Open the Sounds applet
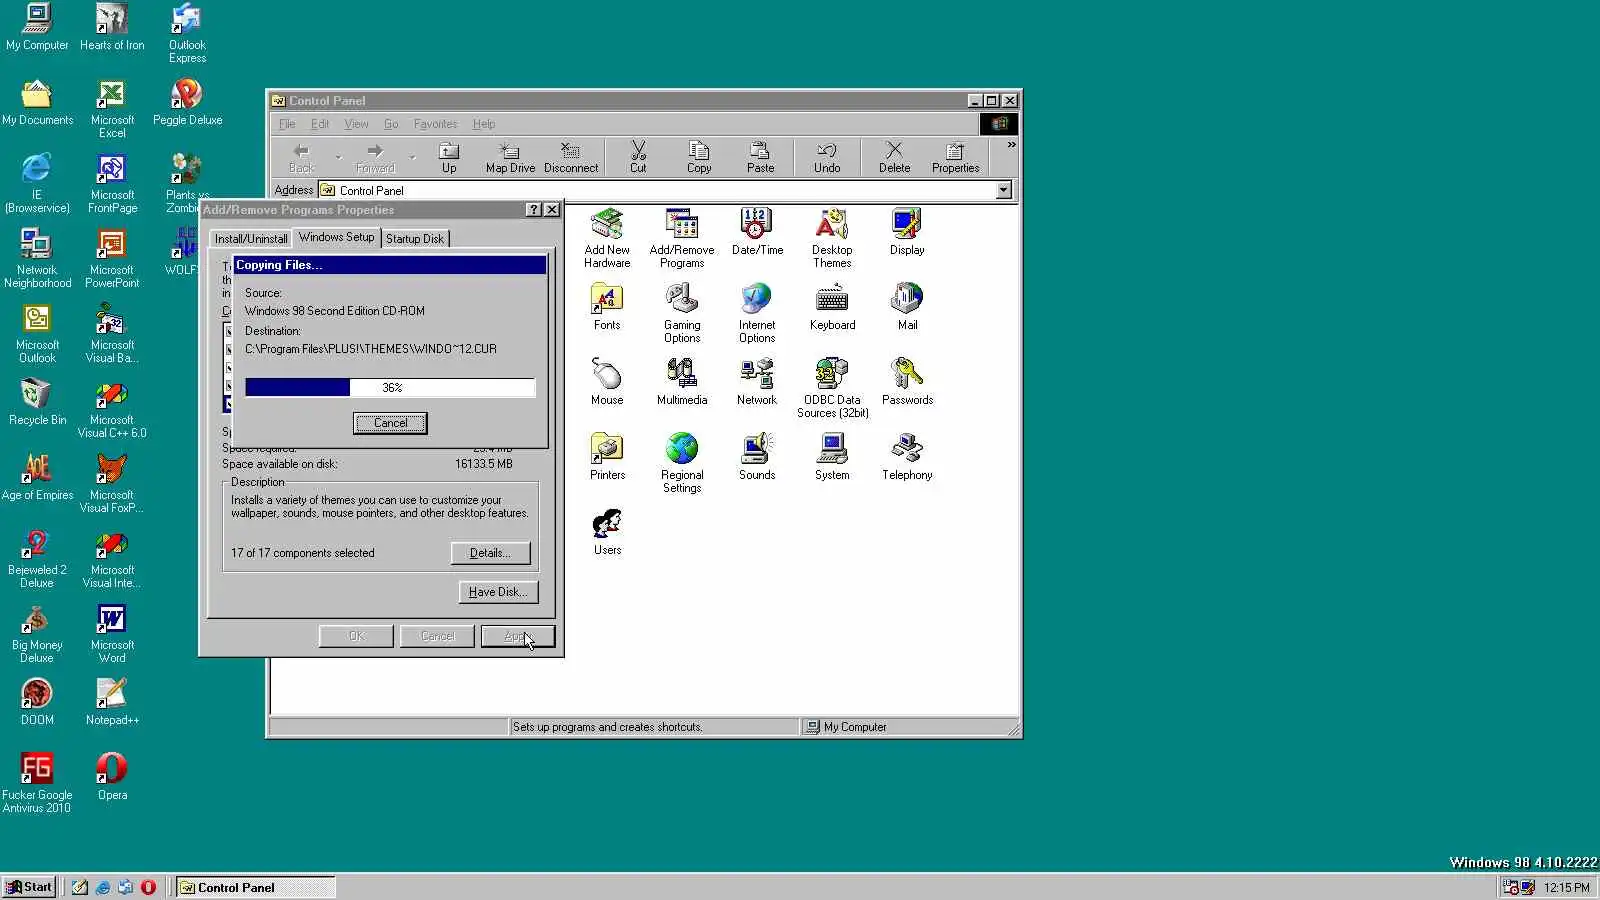Viewport: 1600px width, 900px height. [757, 457]
